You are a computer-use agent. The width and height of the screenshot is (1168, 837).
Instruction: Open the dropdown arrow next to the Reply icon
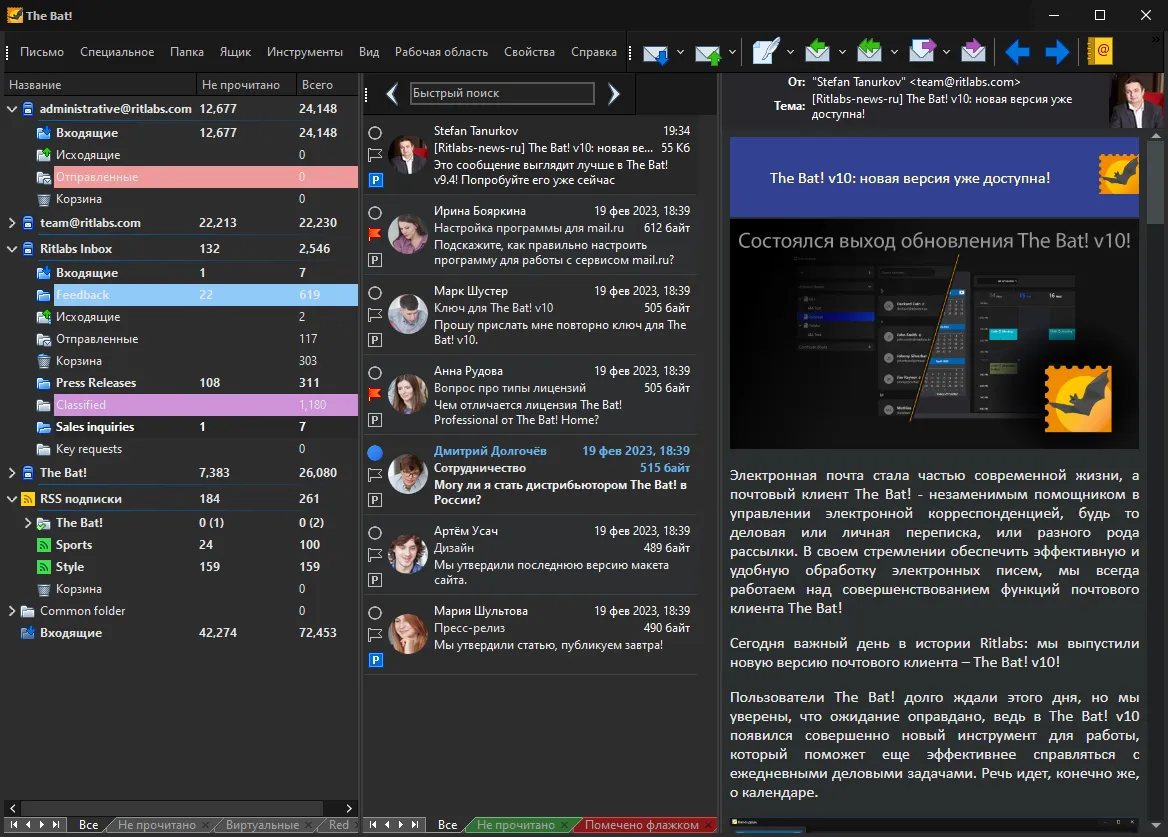coord(842,52)
